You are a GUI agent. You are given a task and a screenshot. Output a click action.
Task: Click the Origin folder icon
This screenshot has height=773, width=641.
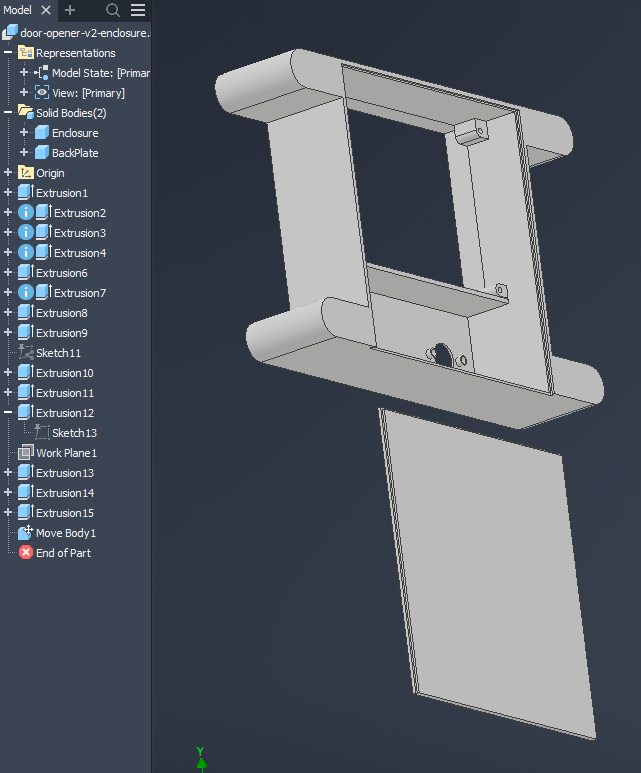click(26, 173)
